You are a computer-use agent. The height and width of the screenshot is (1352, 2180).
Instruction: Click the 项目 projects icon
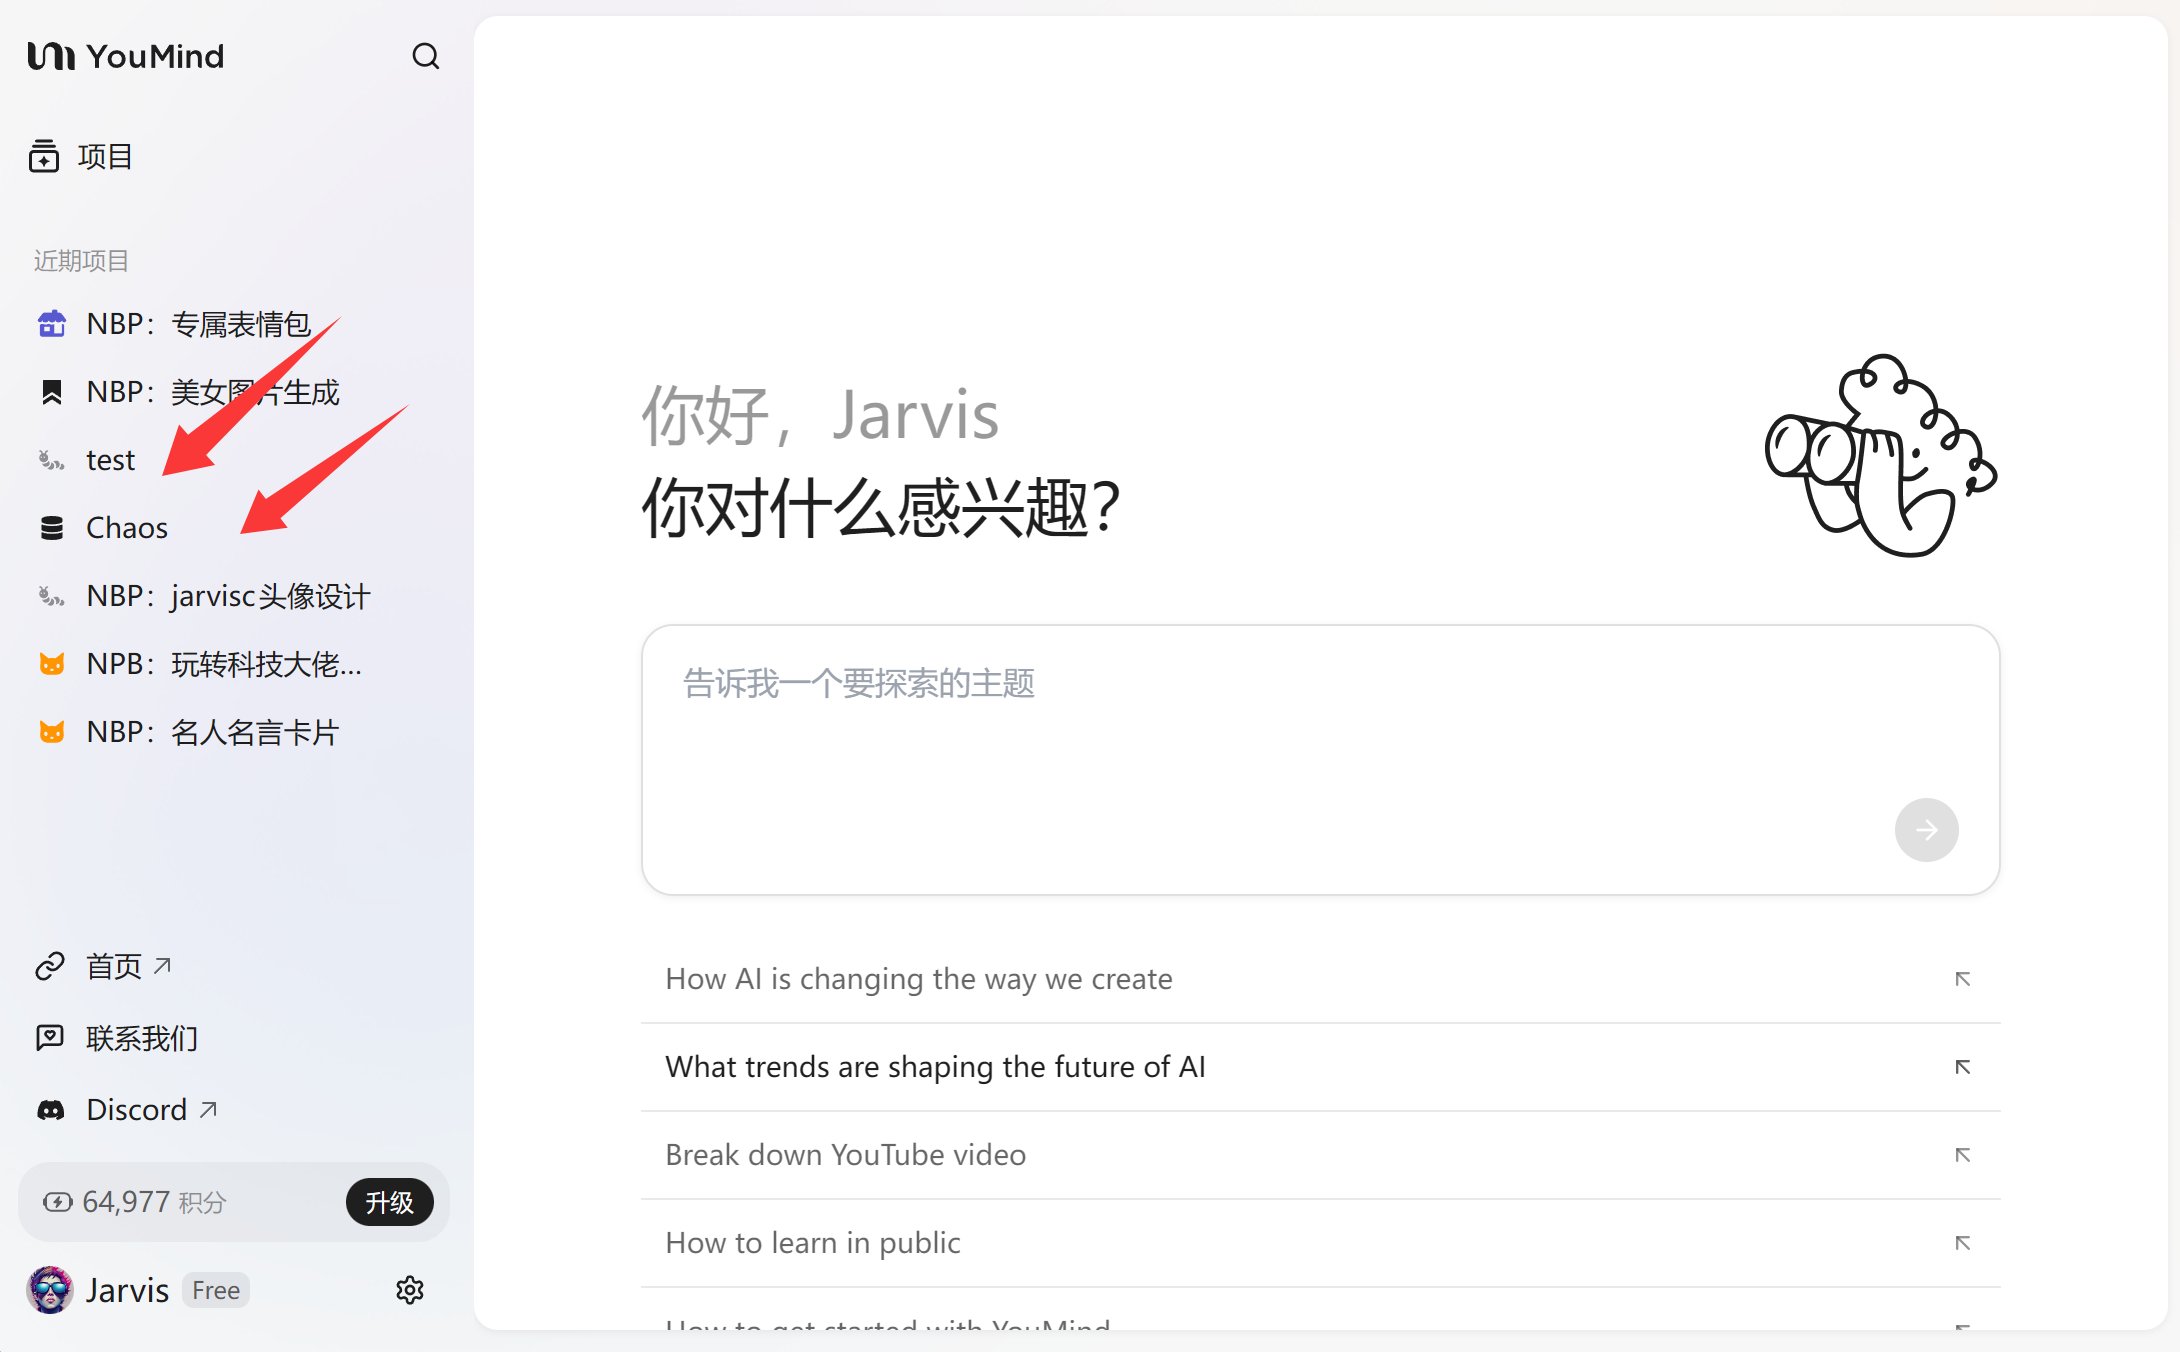point(44,156)
